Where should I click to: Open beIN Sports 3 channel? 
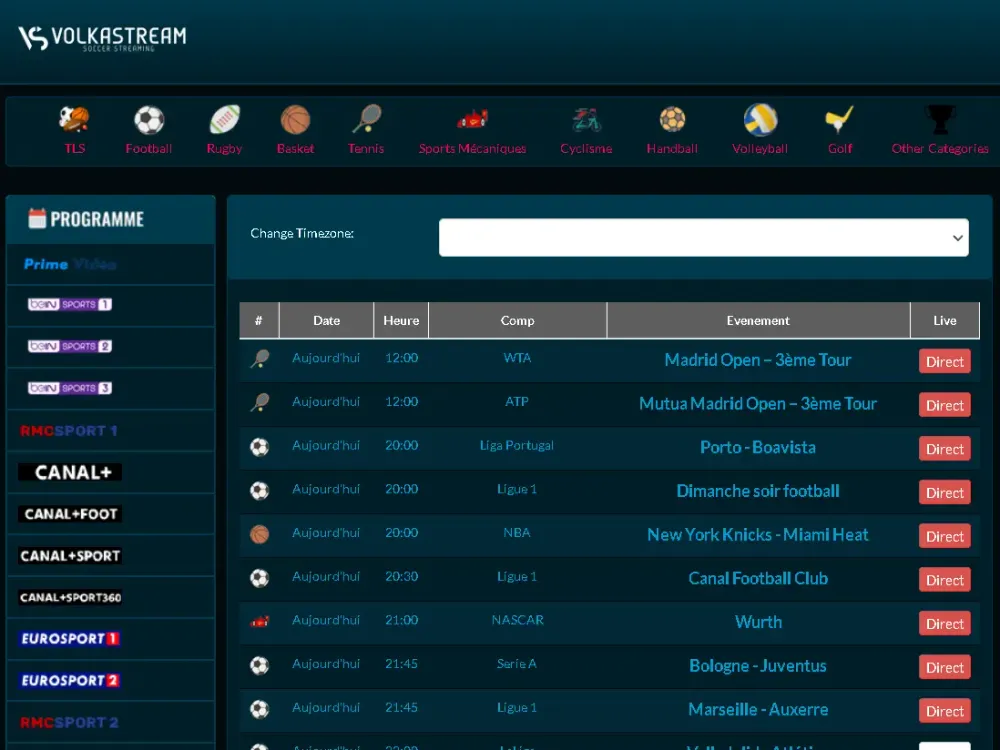point(70,388)
